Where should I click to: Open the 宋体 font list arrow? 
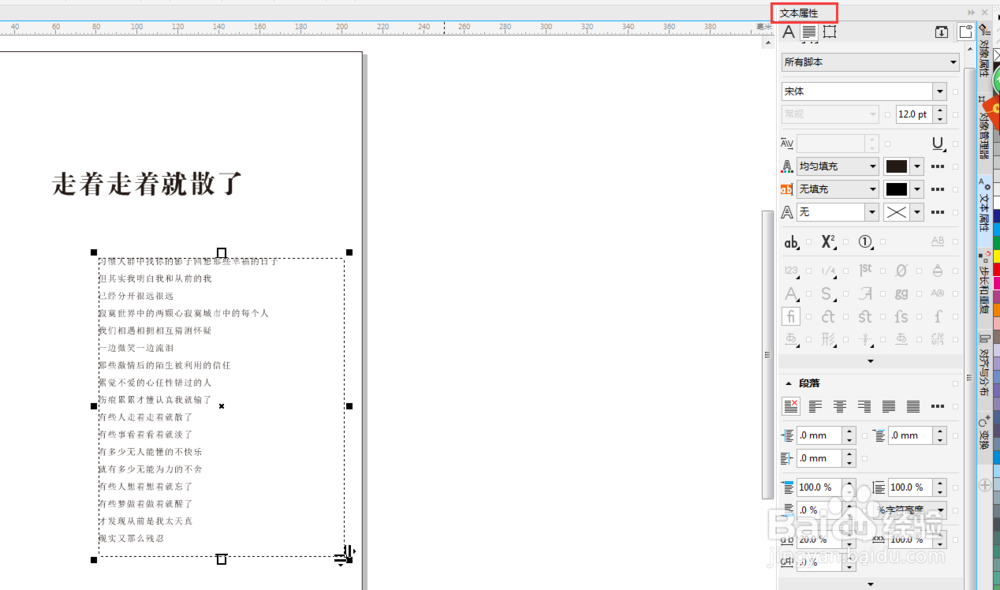tap(939, 92)
